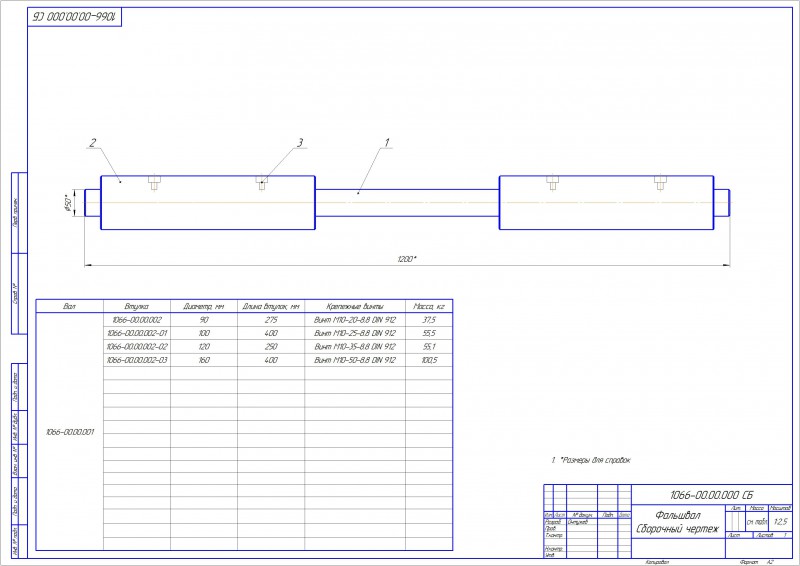Click the title 'Фальшвал' in the title block
800x566 pixels.
click(678, 515)
